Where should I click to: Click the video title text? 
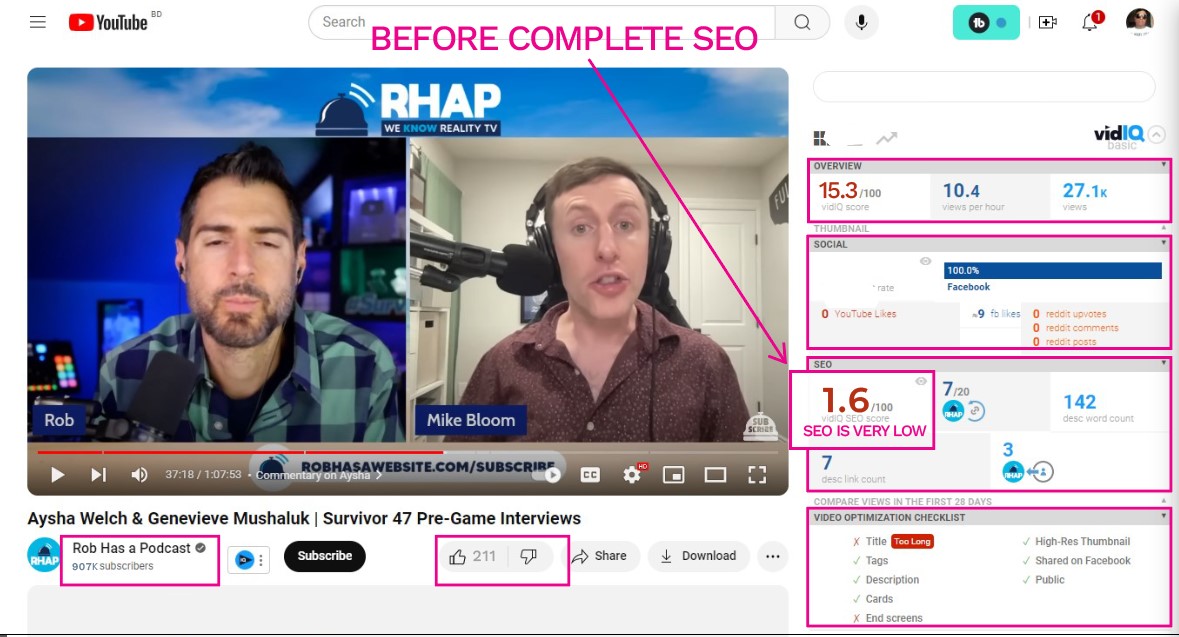[x=304, y=518]
